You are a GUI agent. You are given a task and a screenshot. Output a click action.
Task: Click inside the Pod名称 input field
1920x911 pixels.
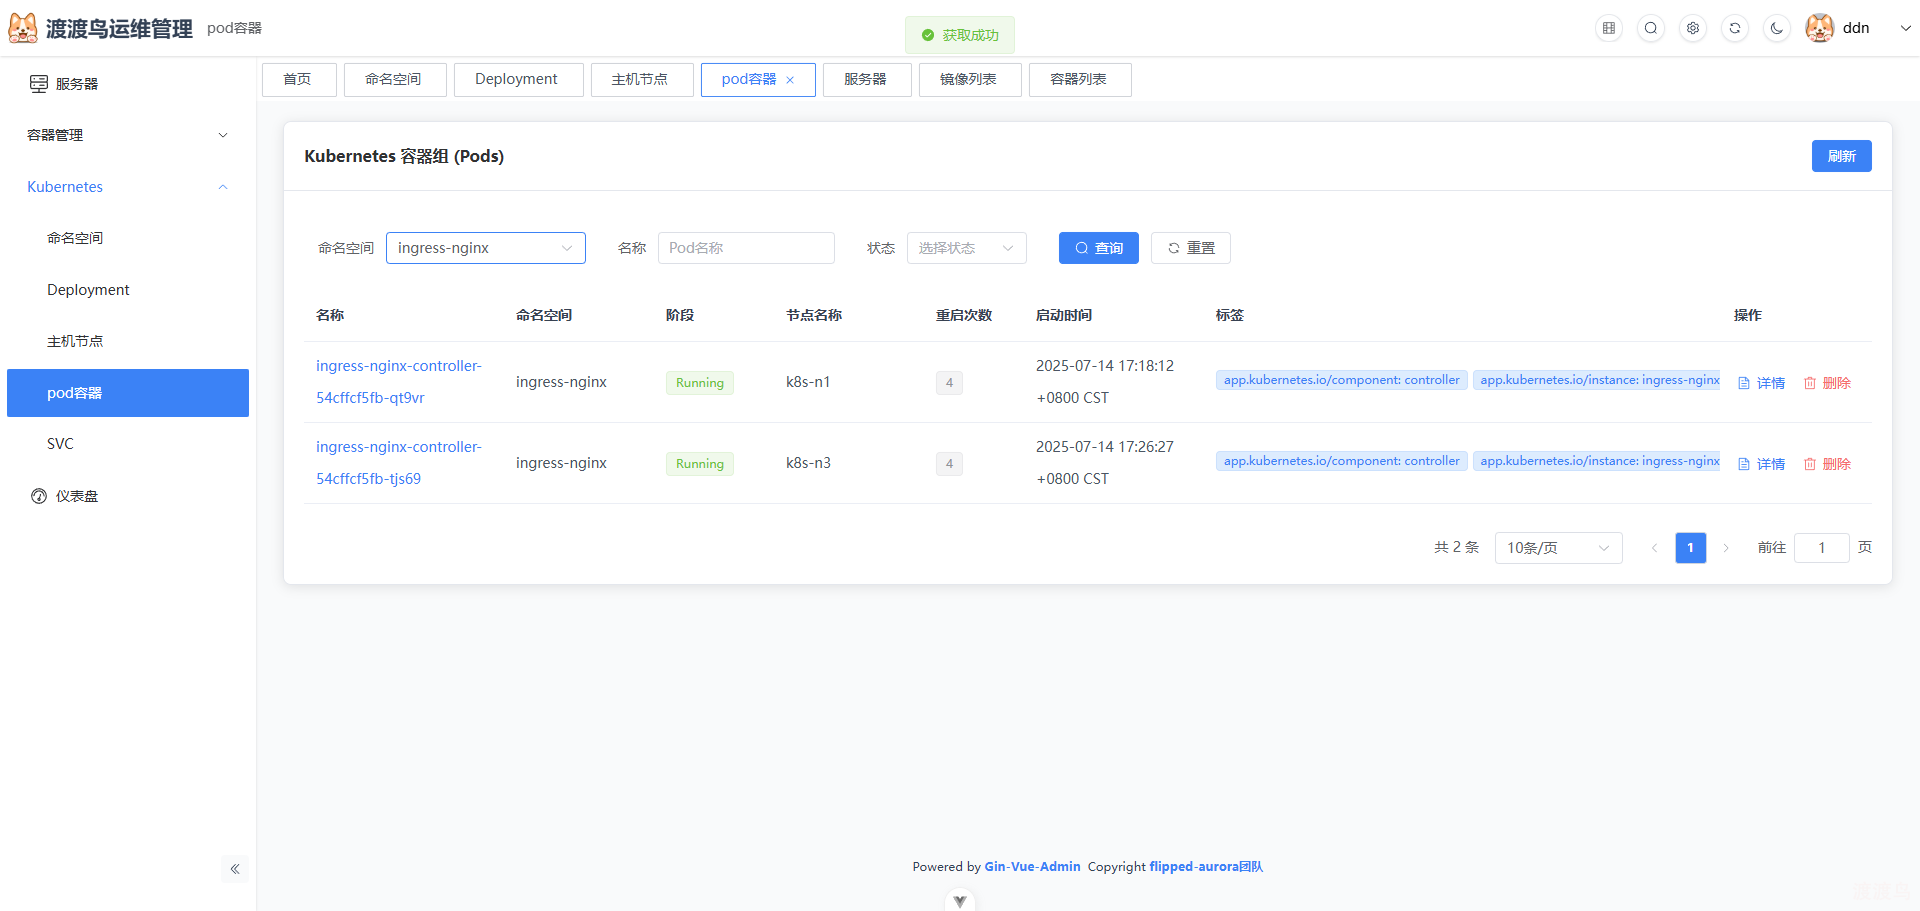(x=746, y=247)
